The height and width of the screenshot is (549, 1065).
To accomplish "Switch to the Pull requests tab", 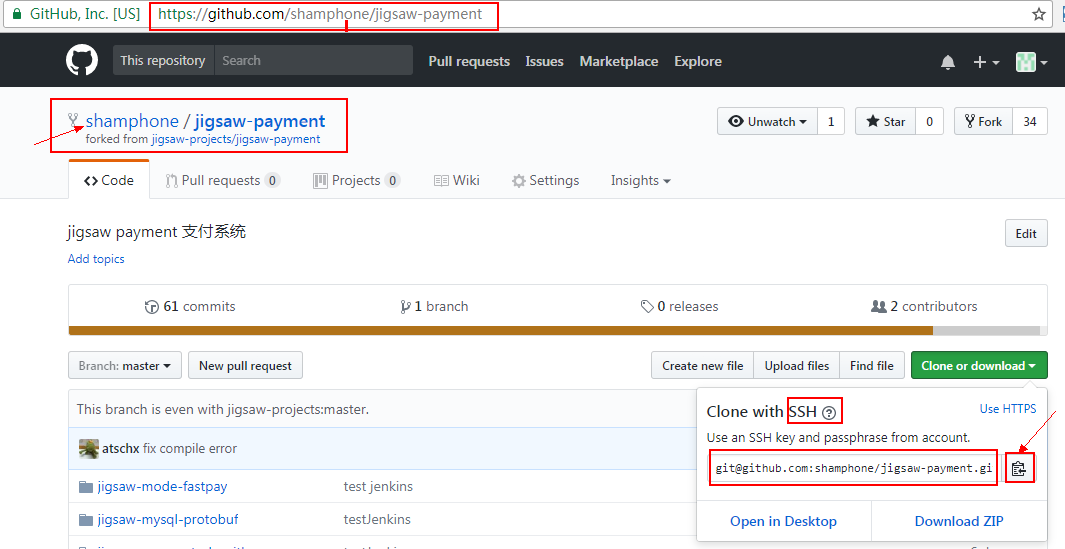I will pos(222,180).
